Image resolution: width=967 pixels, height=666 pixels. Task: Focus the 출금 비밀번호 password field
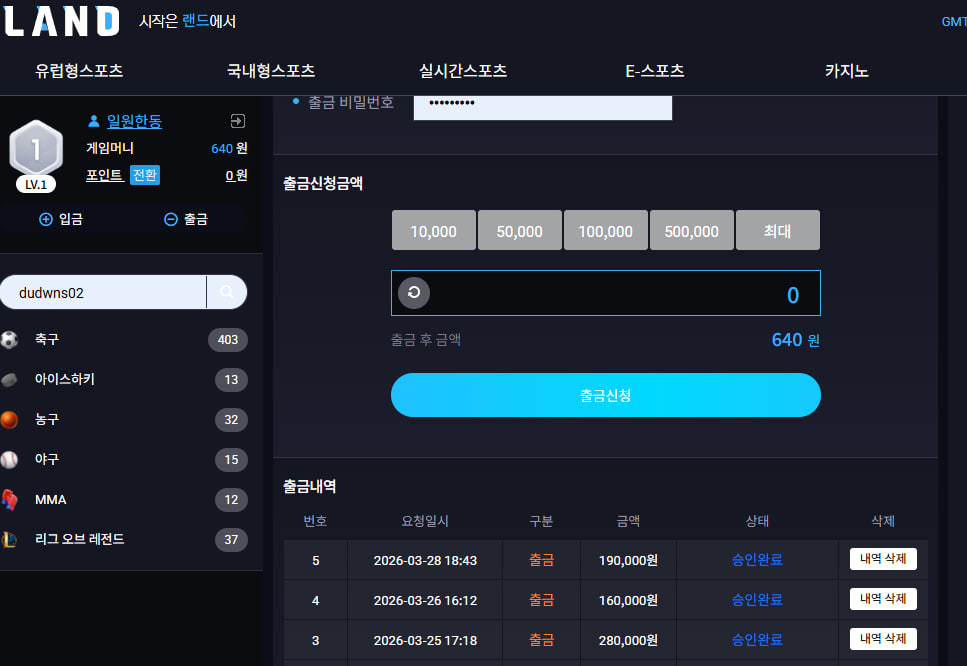coord(542,104)
